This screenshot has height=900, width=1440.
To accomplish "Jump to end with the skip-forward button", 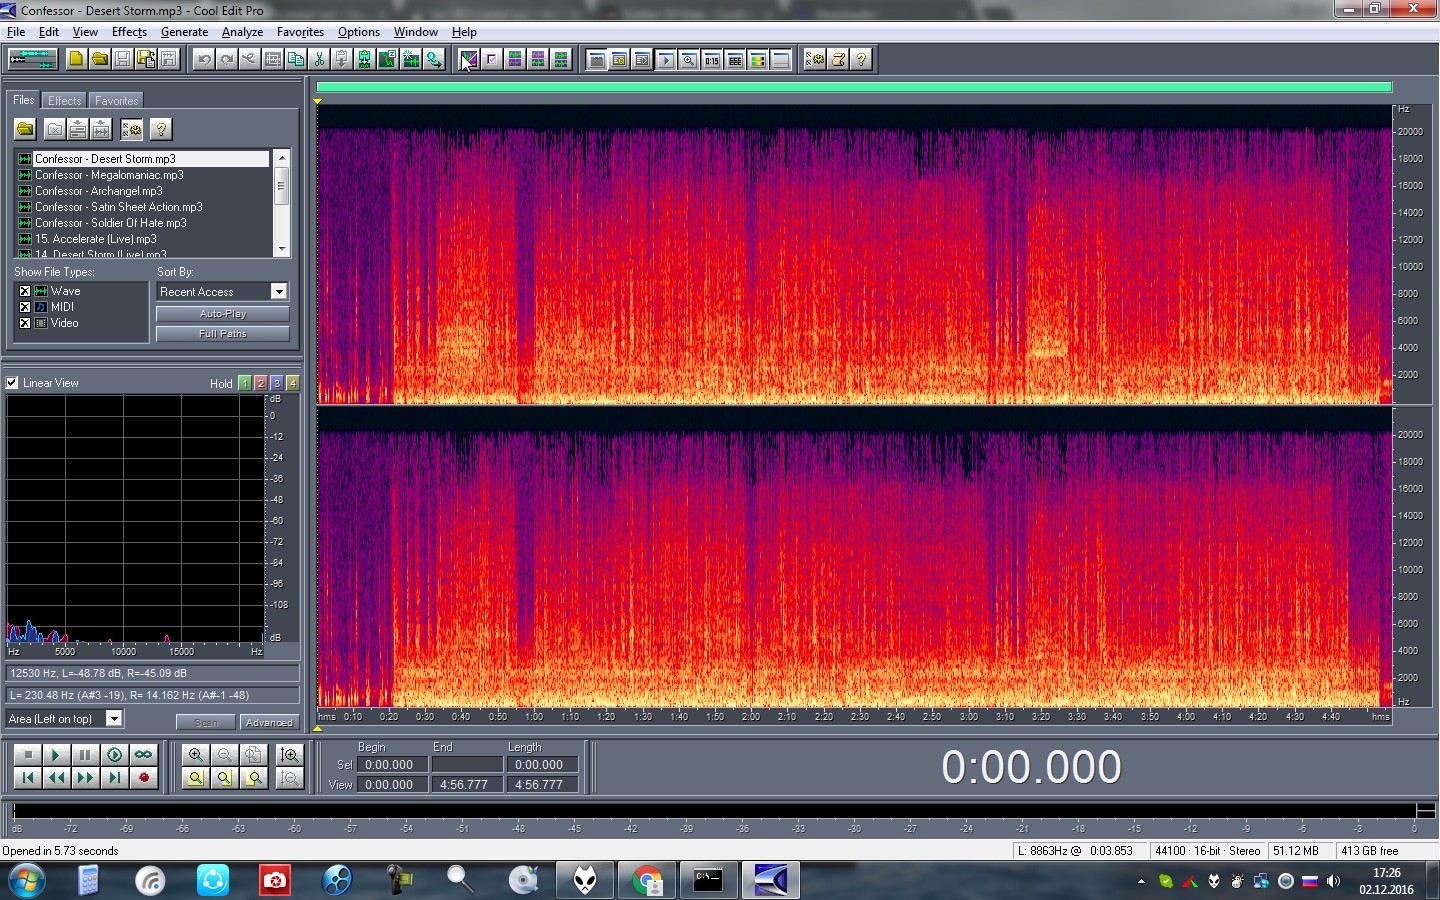I will coord(114,778).
